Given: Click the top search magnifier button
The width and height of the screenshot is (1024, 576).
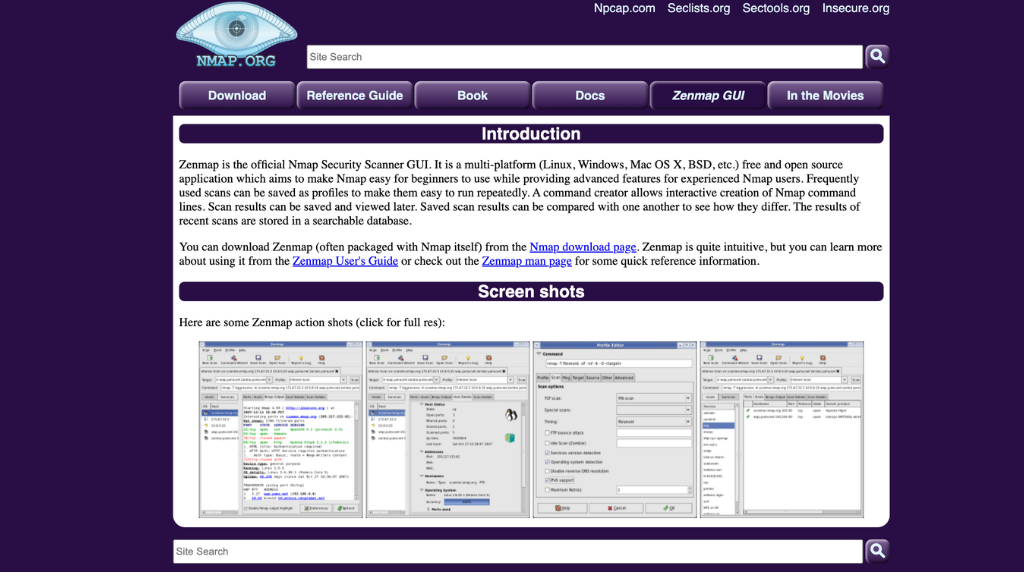Looking at the screenshot, I should [877, 57].
